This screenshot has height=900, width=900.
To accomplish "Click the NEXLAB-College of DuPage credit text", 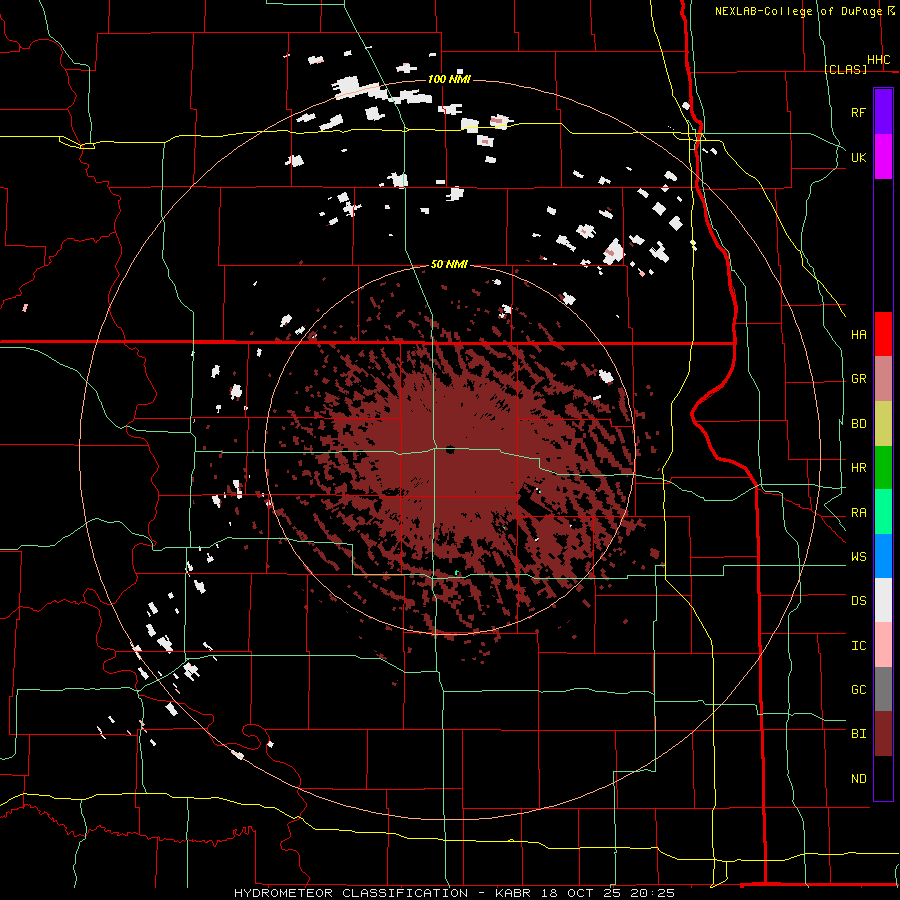I will (x=798, y=11).
